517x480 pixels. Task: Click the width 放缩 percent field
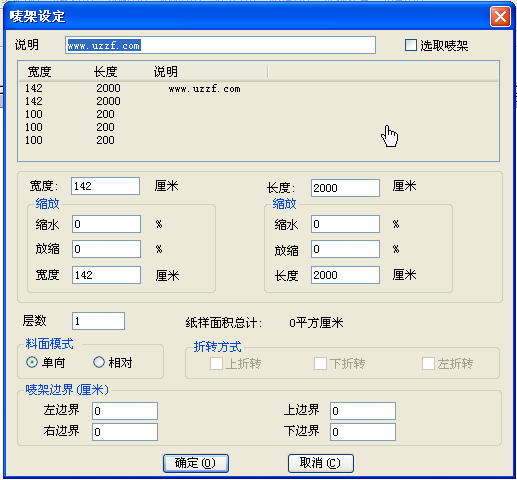pyautogui.click(x=106, y=249)
